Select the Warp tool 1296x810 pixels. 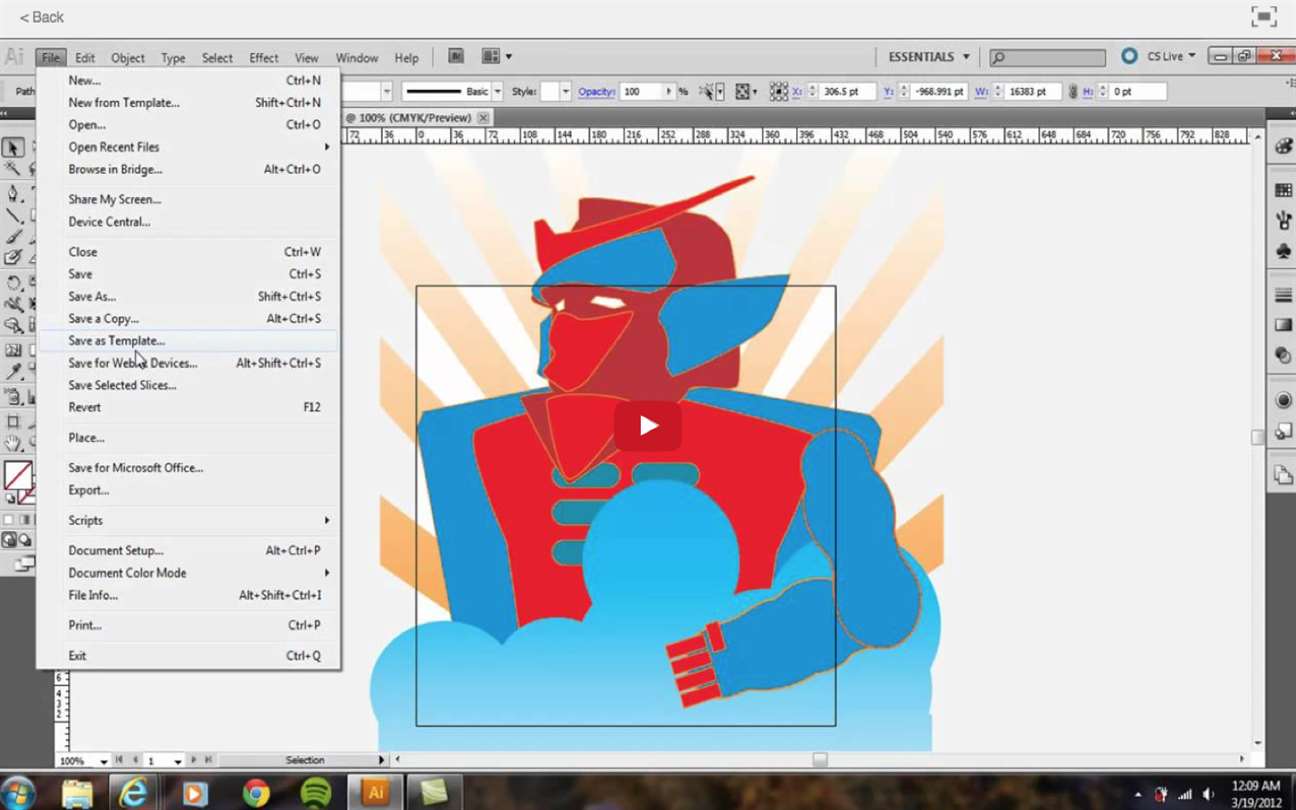tap(13, 304)
